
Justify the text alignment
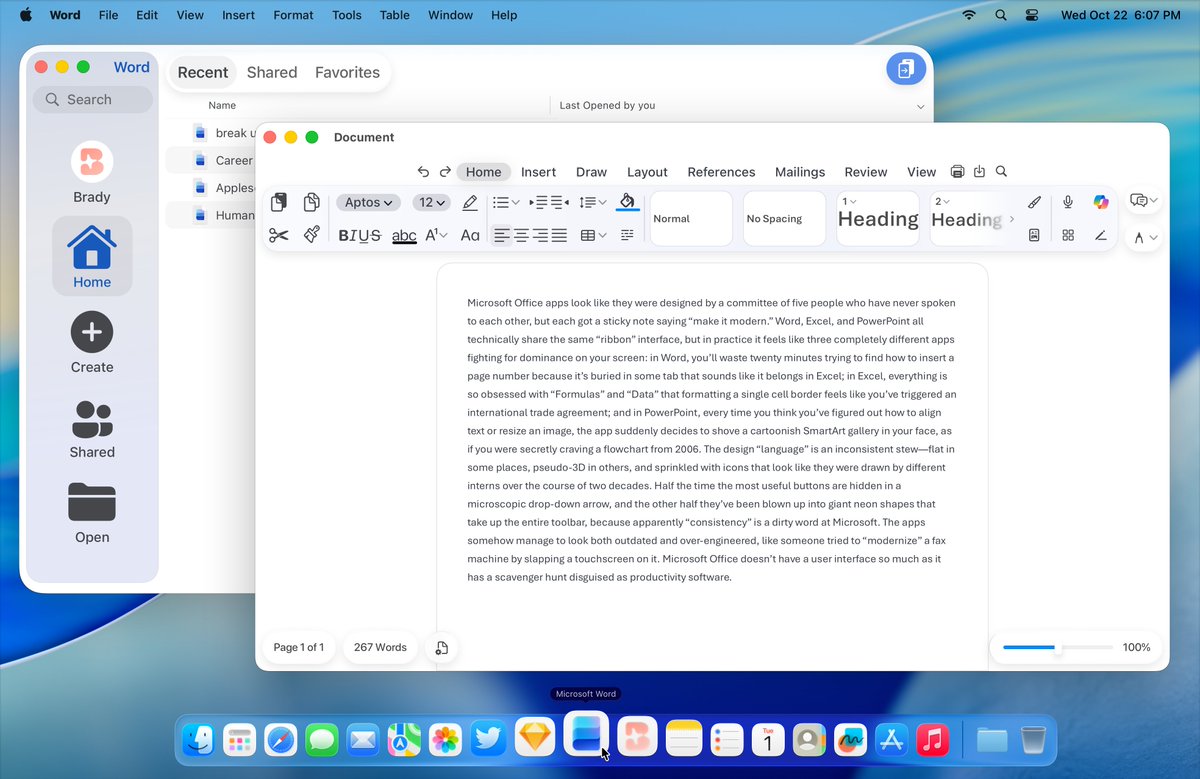pyautogui.click(x=559, y=235)
